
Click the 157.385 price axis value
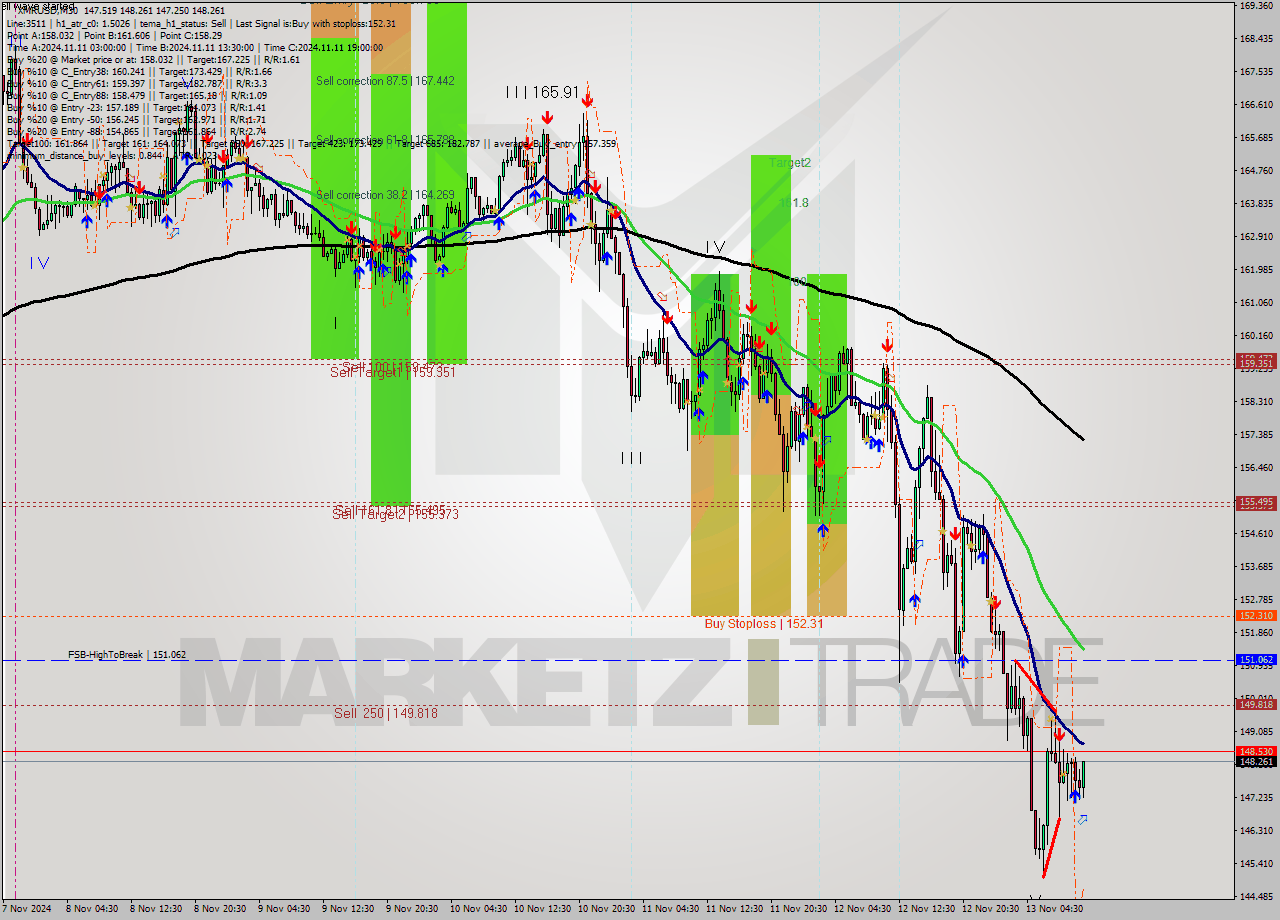tap(1256, 435)
